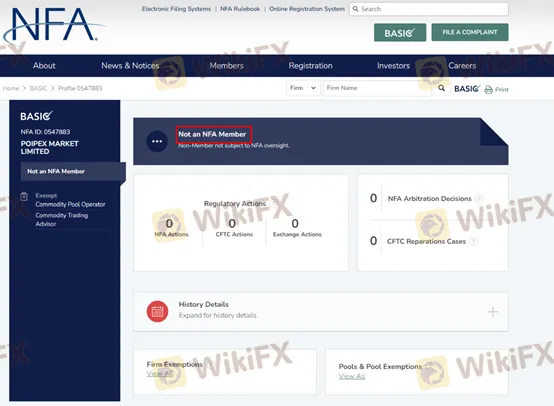Image resolution: width=554 pixels, height=406 pixels.
Task: Click into the Firm Name input field
Action: 377,88
